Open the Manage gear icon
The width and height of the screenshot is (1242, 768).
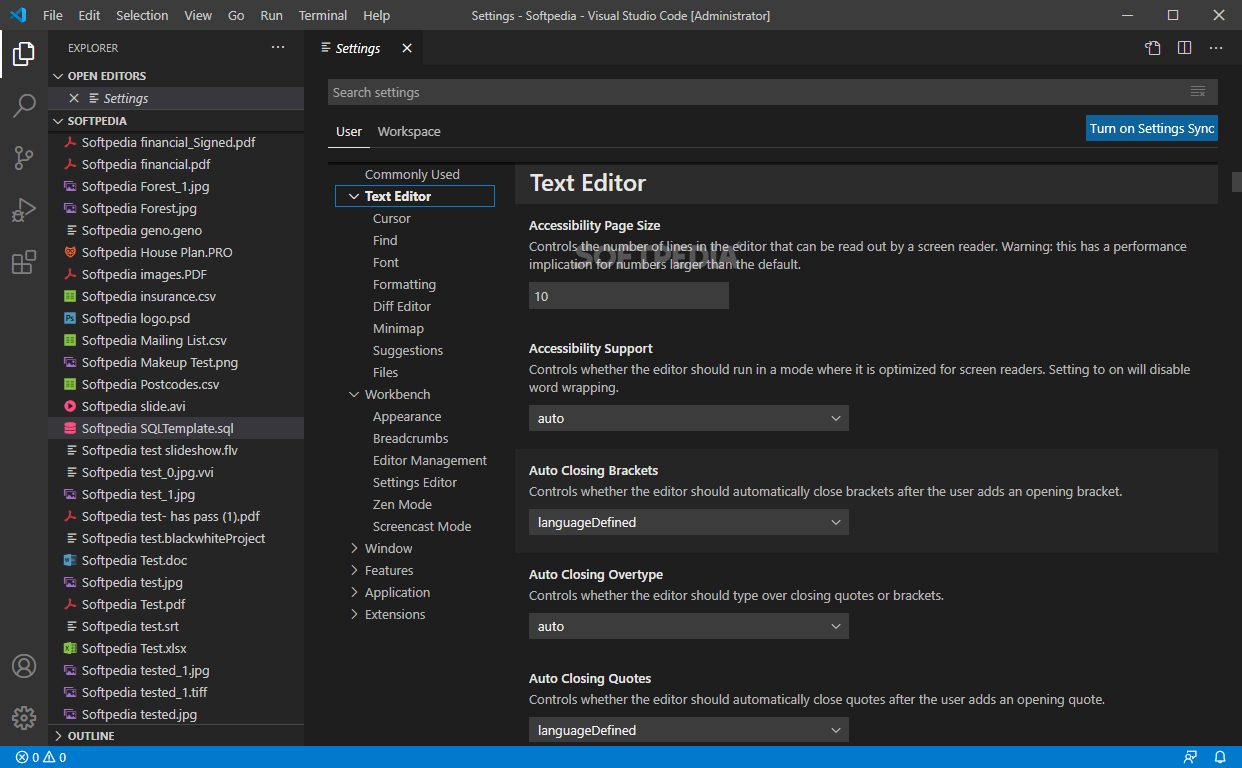(24, 718)
